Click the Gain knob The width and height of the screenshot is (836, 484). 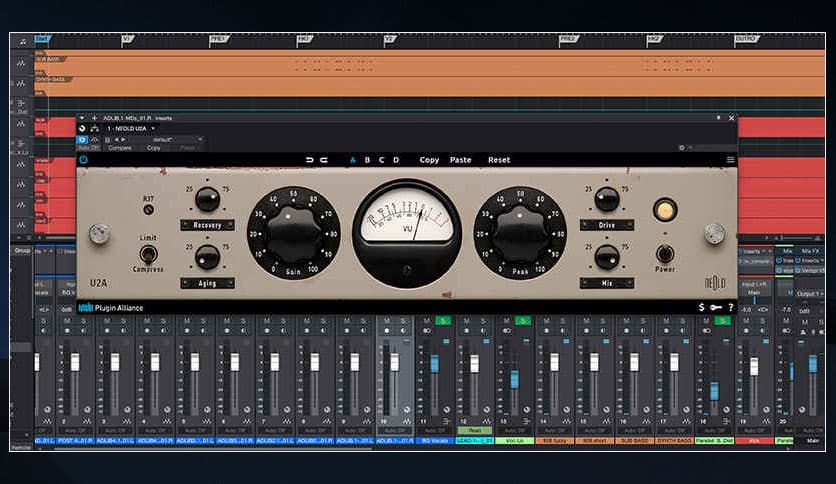pyautogui.click(x=293, y=233)
